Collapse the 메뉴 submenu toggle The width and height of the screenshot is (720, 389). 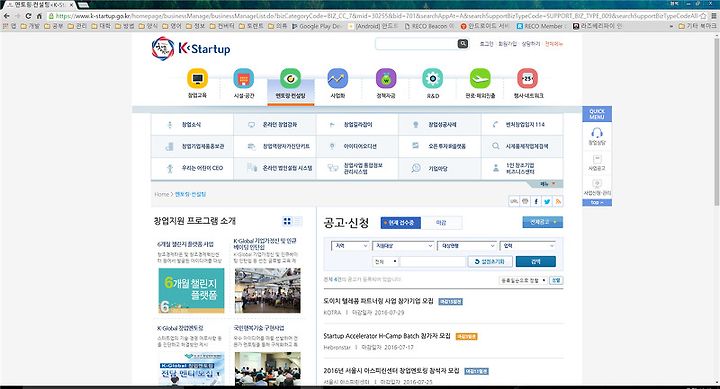(x=547, y=184)
